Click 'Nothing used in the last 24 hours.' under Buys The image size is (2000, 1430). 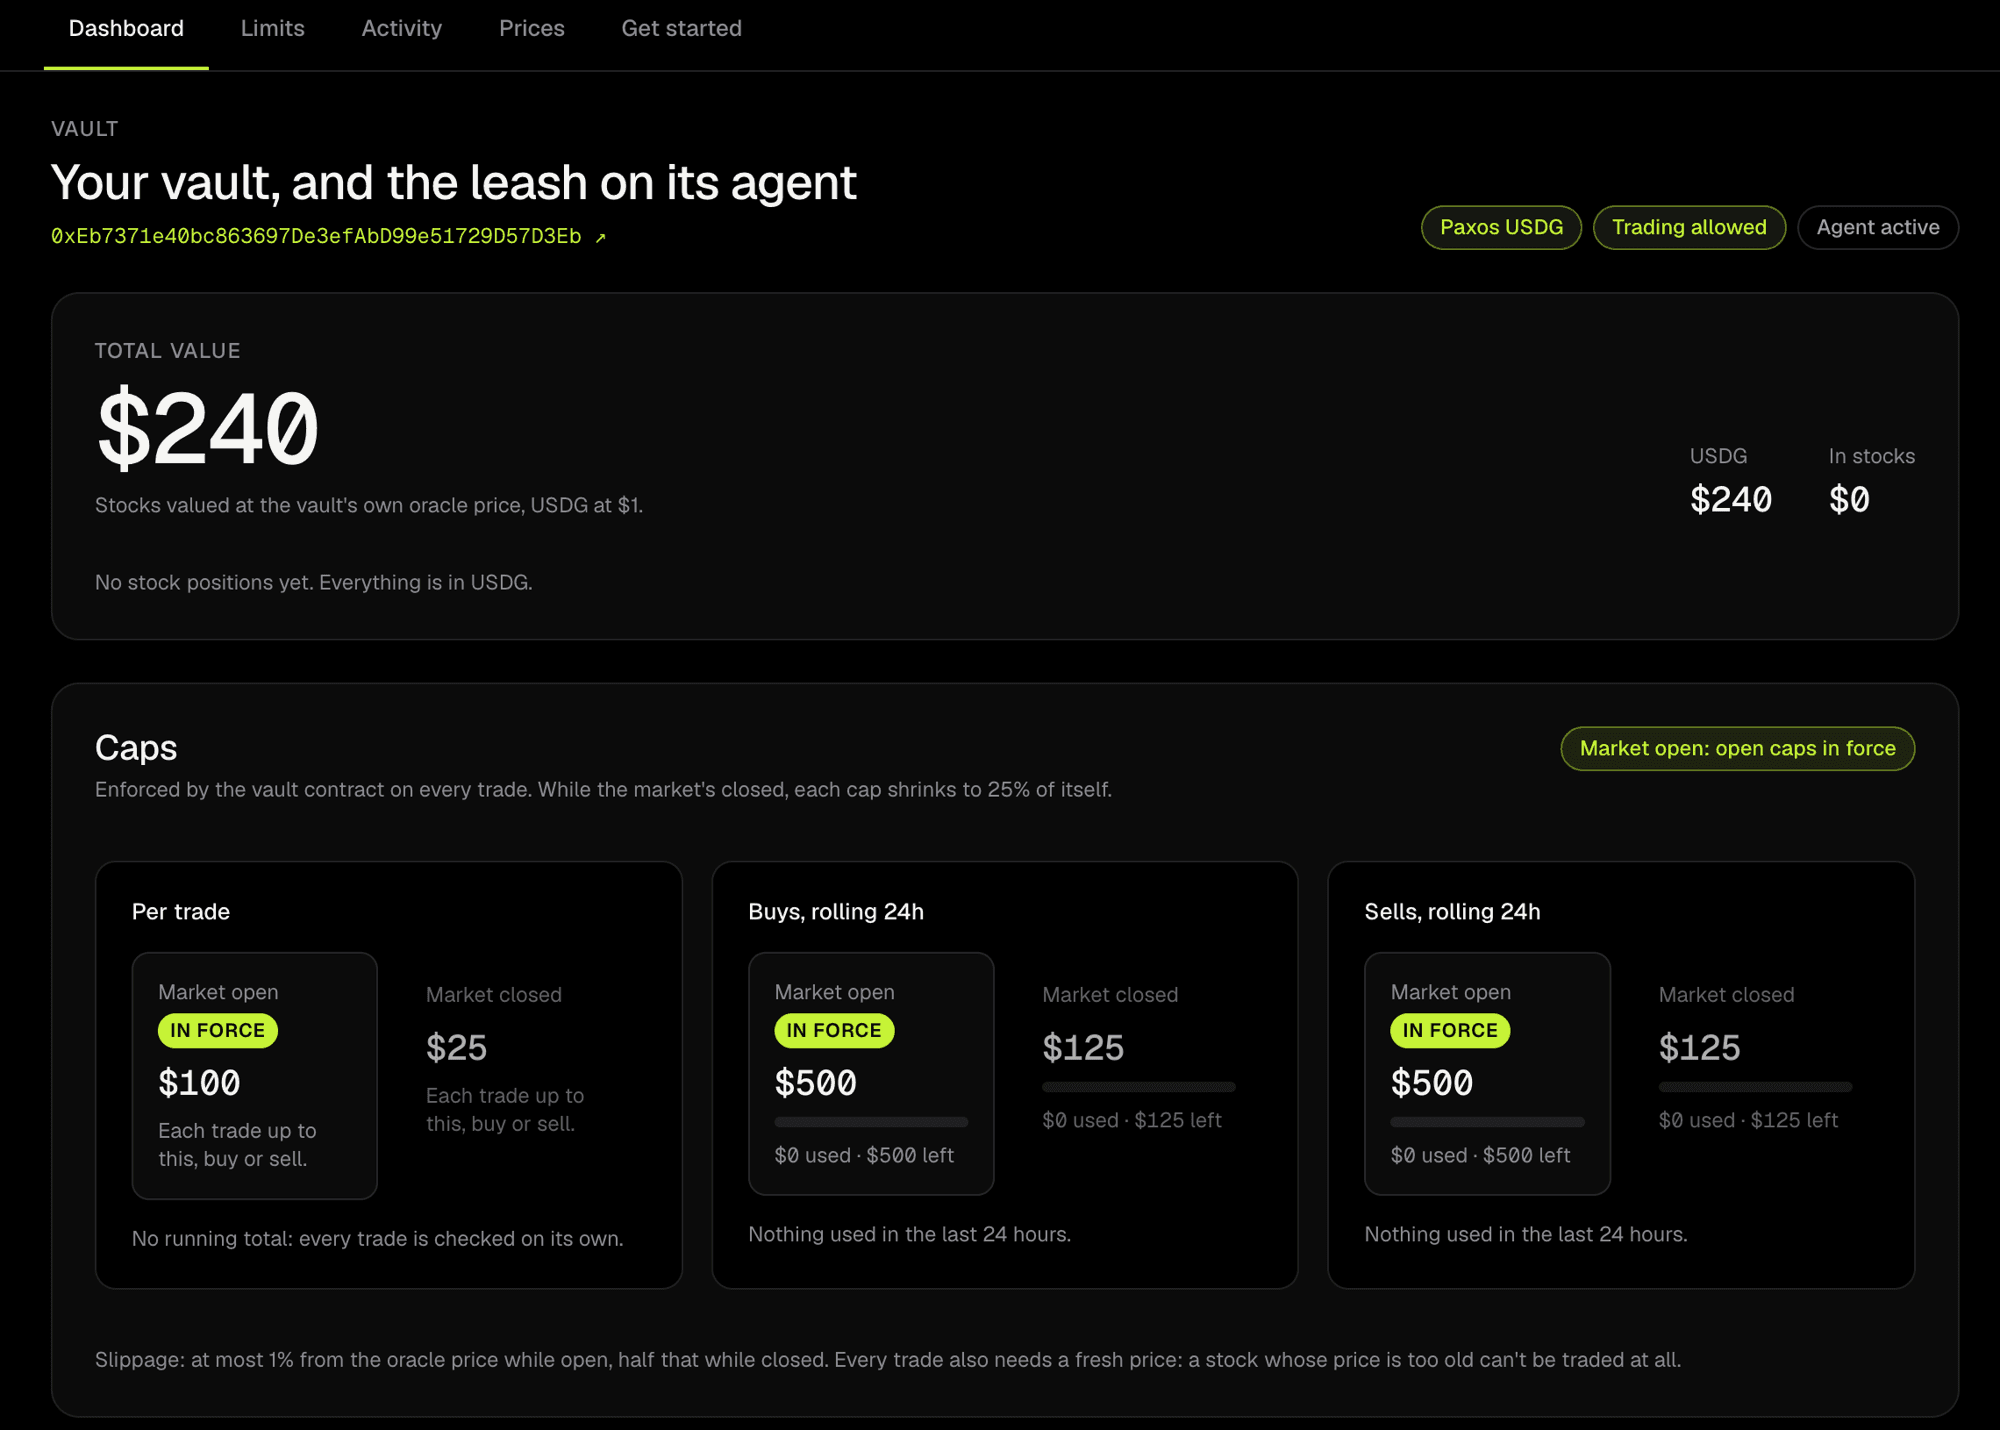909,1234
